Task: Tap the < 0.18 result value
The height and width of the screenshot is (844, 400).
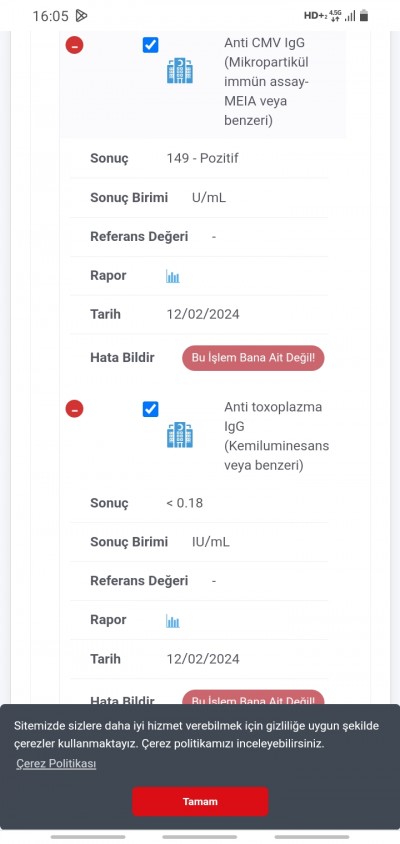Action: (x=185, y=503)
